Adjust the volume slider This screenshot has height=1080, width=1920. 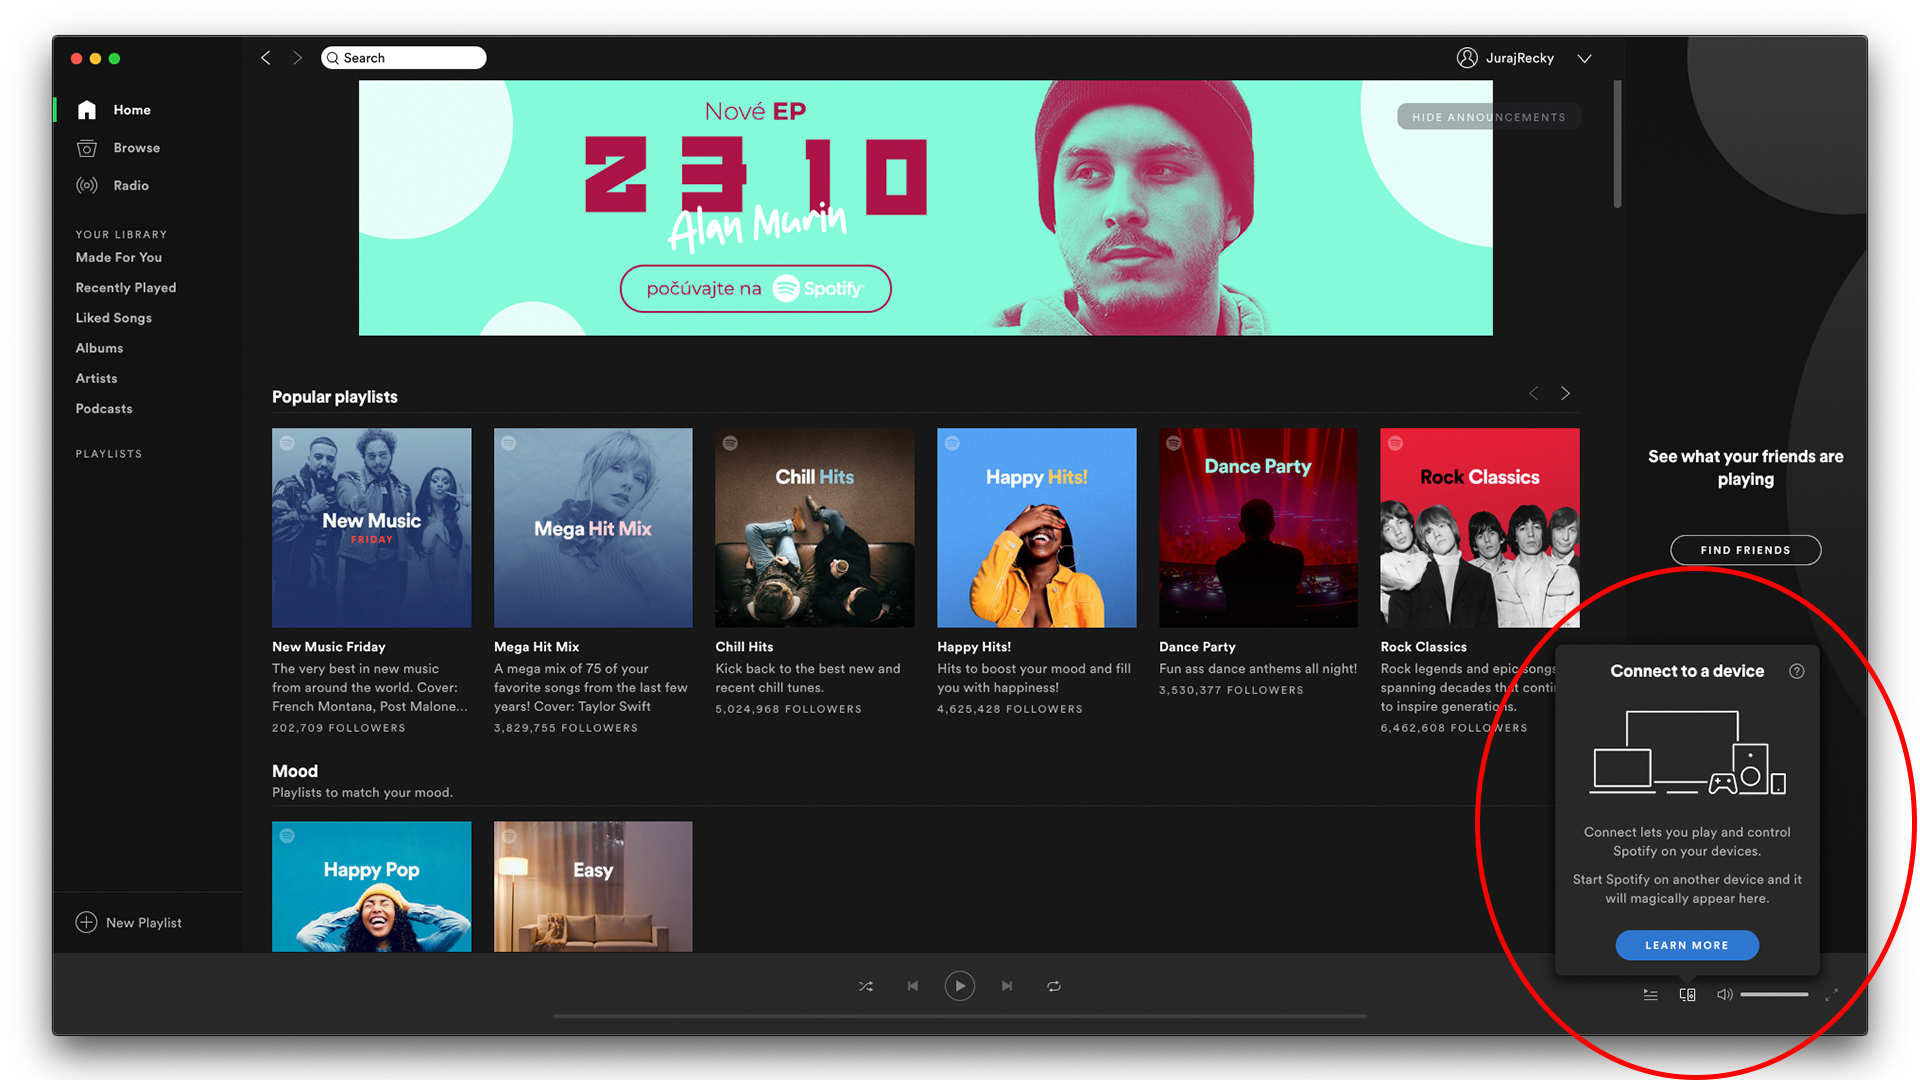[x=1774, y=995]
